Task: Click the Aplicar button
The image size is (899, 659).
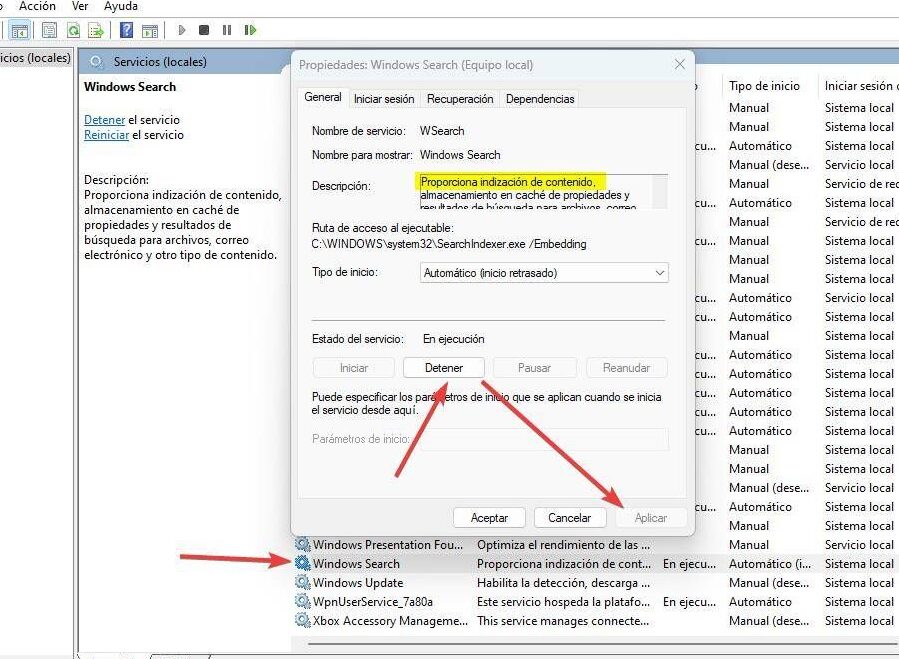Action: [x=651, y=517]
